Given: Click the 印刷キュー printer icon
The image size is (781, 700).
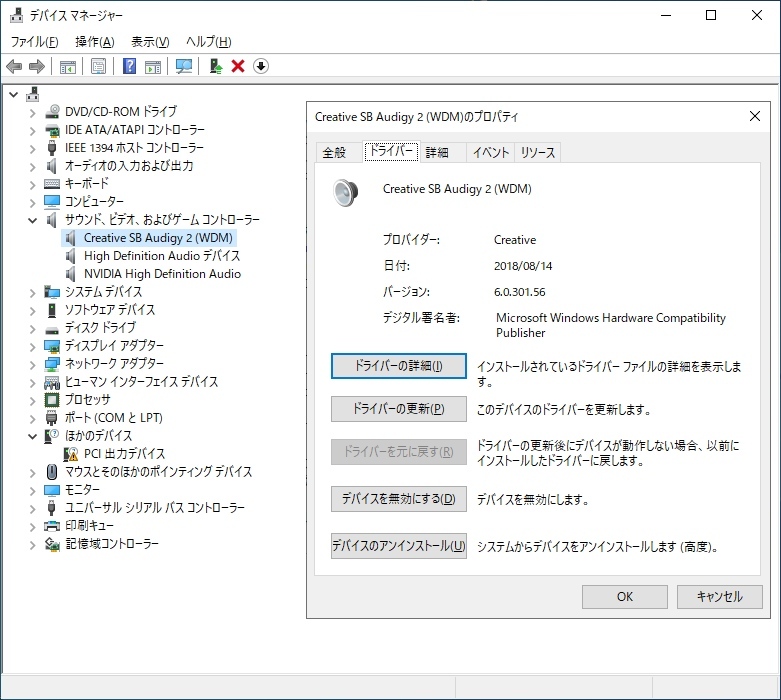Looking at the screenshot, I should click(52, 526).
